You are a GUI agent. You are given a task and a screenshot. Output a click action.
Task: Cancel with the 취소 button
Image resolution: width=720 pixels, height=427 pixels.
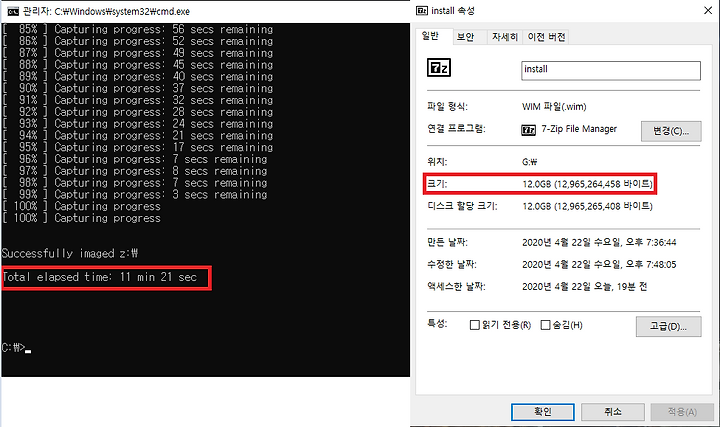point(613,412)
